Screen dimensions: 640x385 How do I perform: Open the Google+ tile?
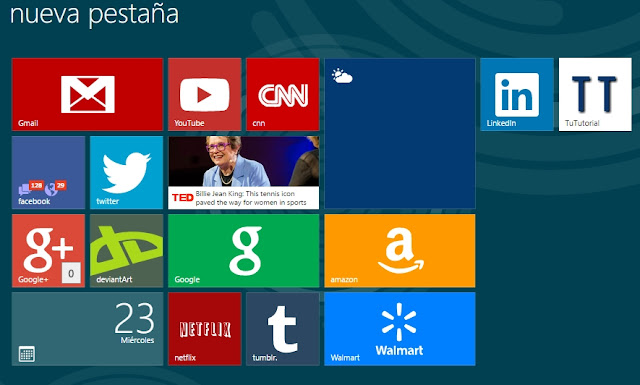(48, 251)
